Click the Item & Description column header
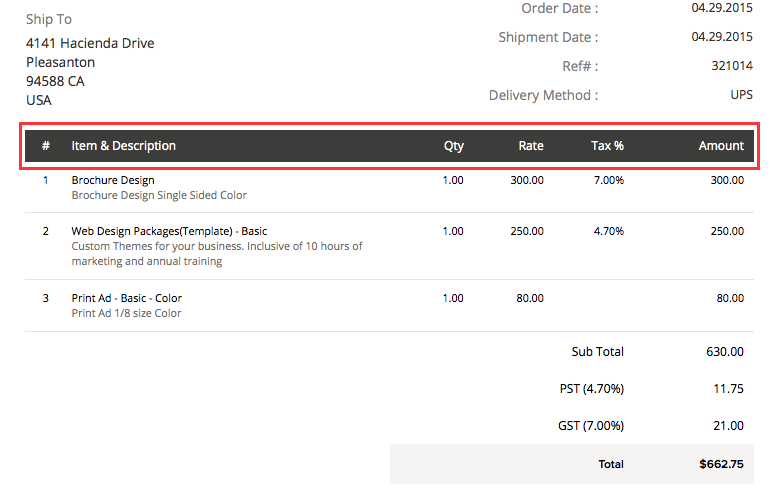Image resolution: width=780 pixels, height=495 pixels. click(x=123, y=146)
